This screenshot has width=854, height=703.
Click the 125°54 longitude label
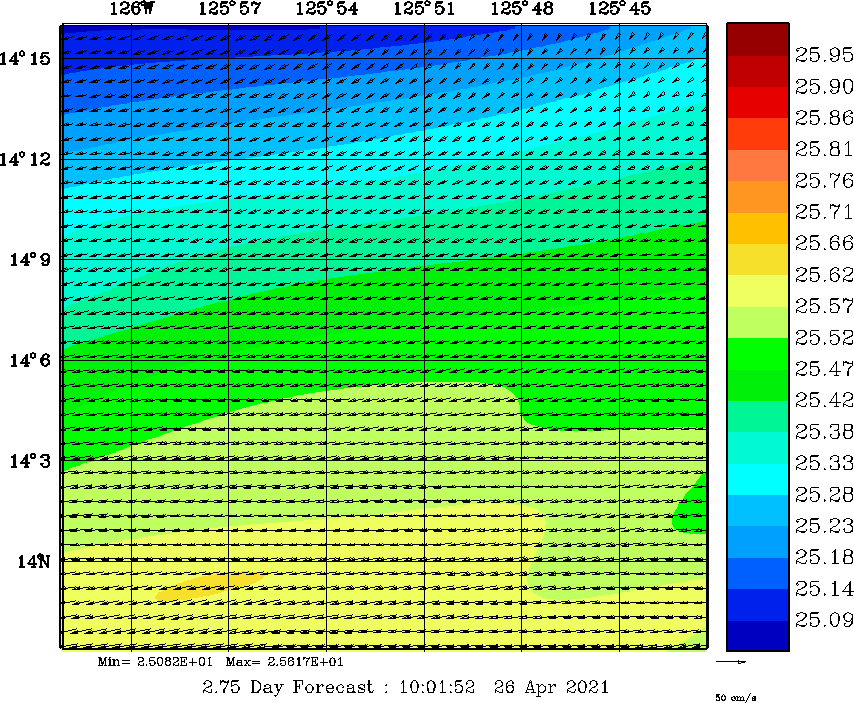point(327,8)
